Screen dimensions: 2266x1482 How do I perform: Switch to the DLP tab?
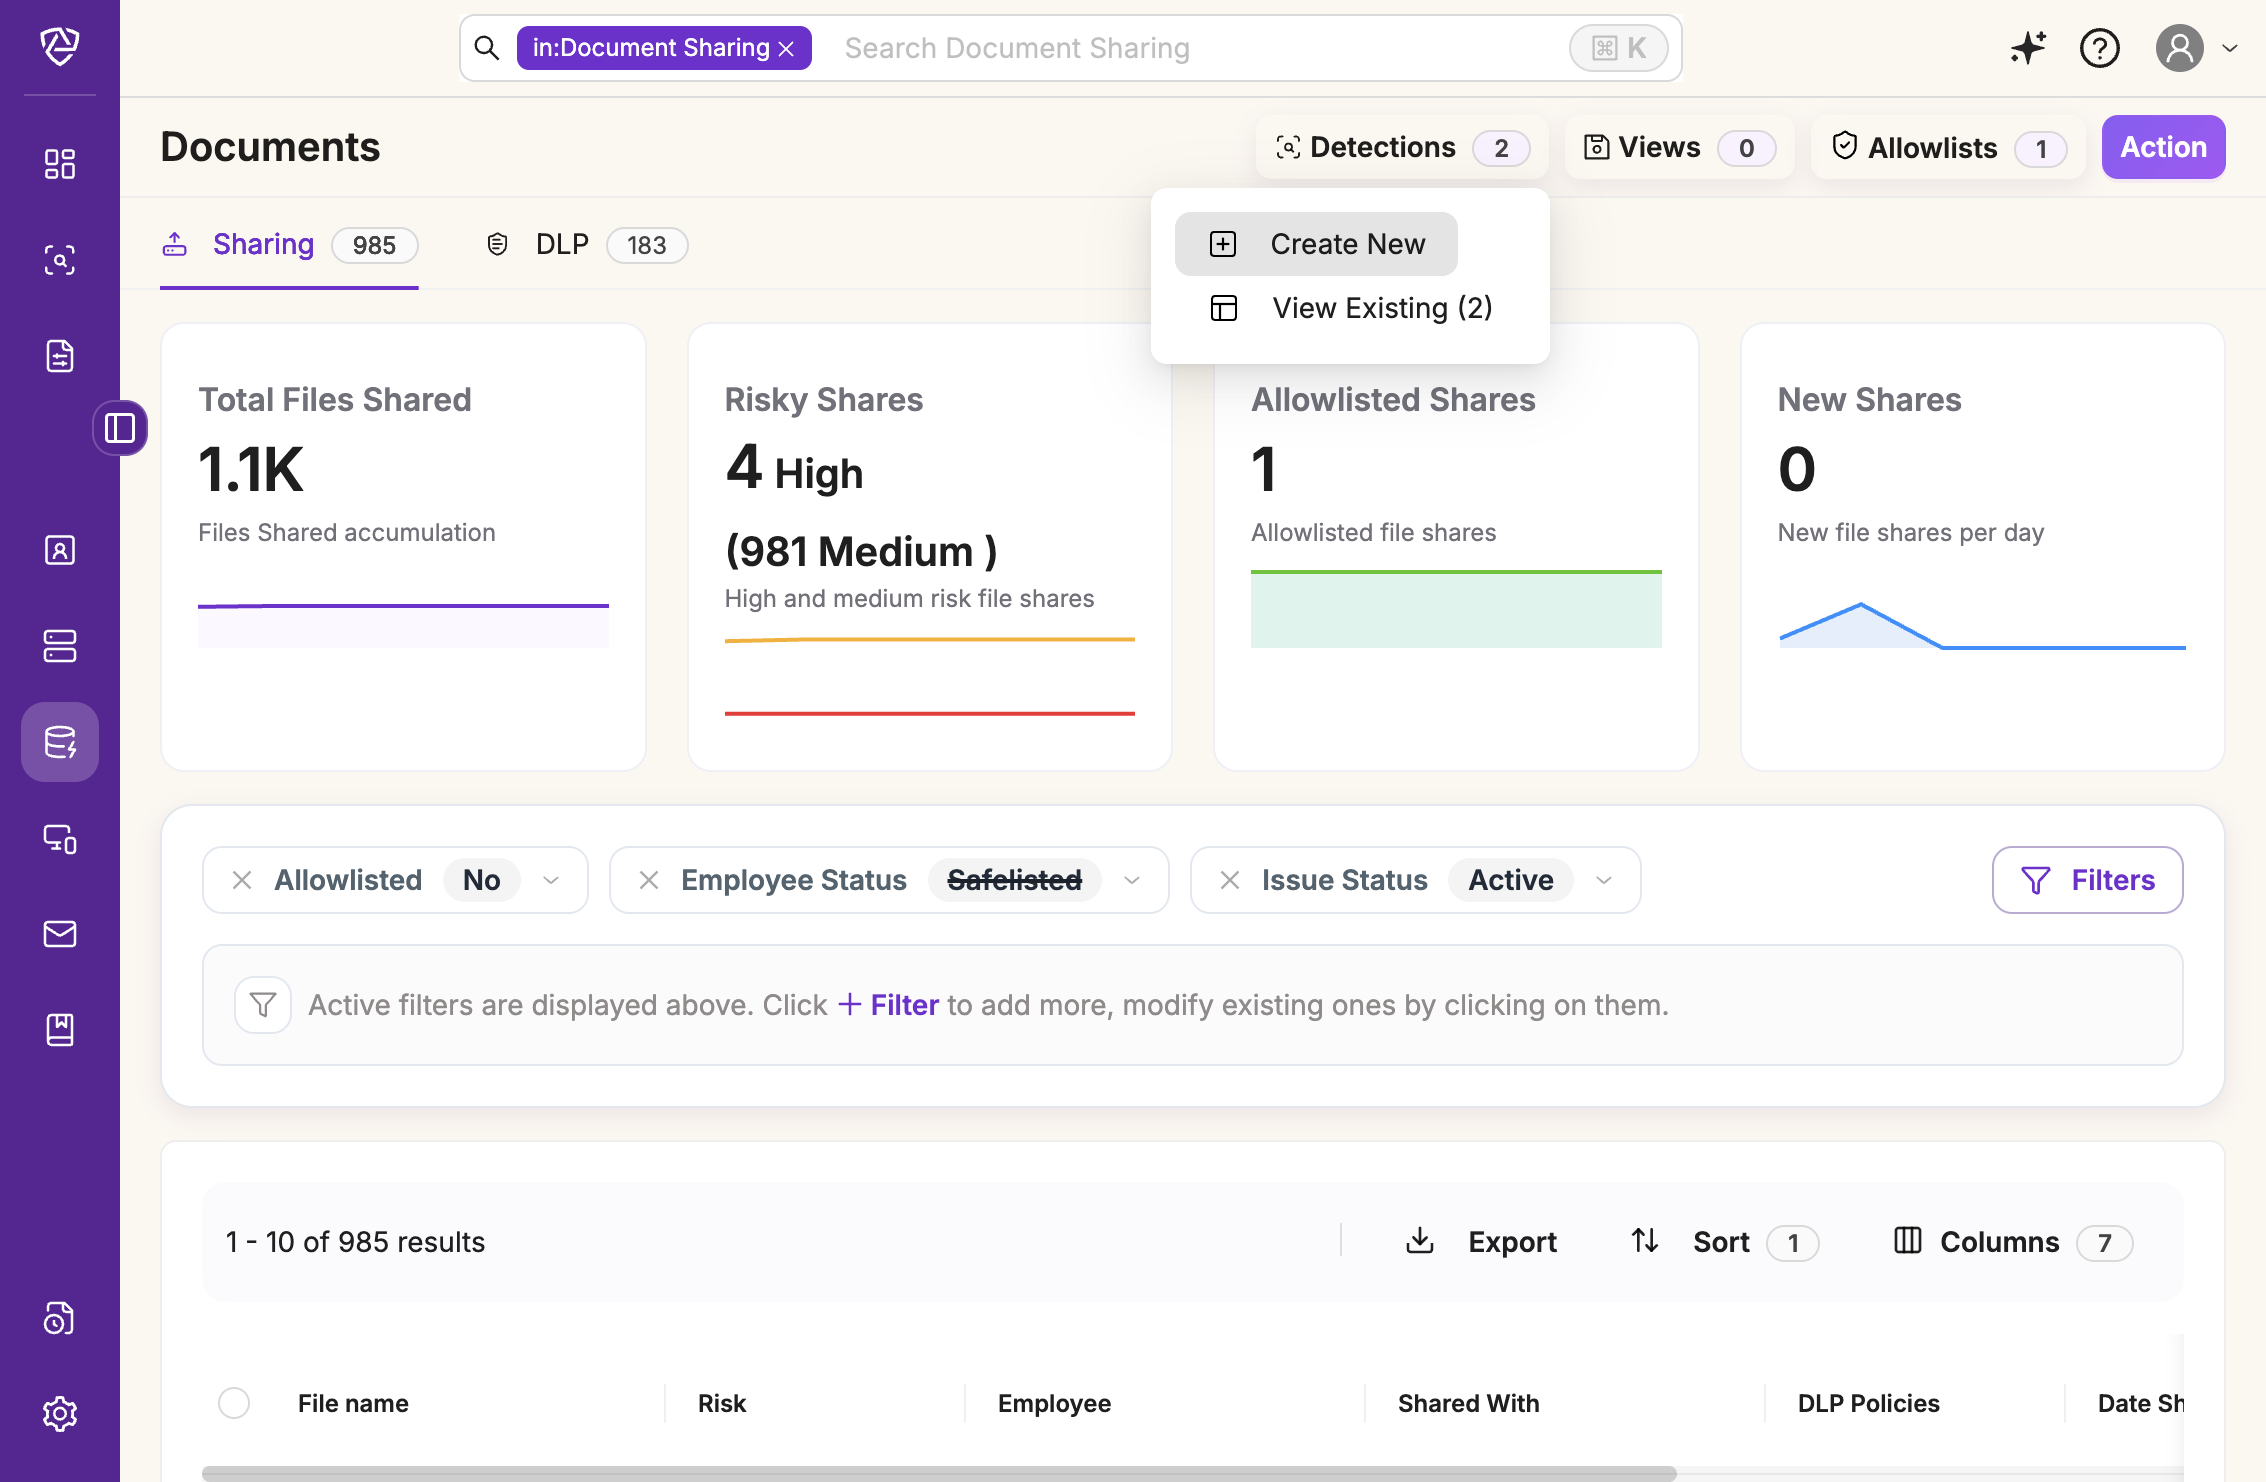click(x=562, y=245)
